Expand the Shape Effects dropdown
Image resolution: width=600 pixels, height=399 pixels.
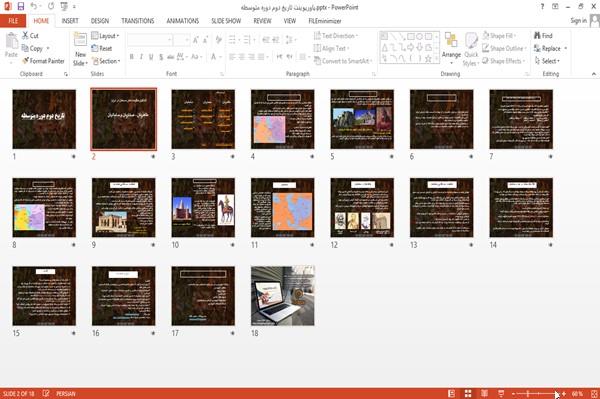504,61
